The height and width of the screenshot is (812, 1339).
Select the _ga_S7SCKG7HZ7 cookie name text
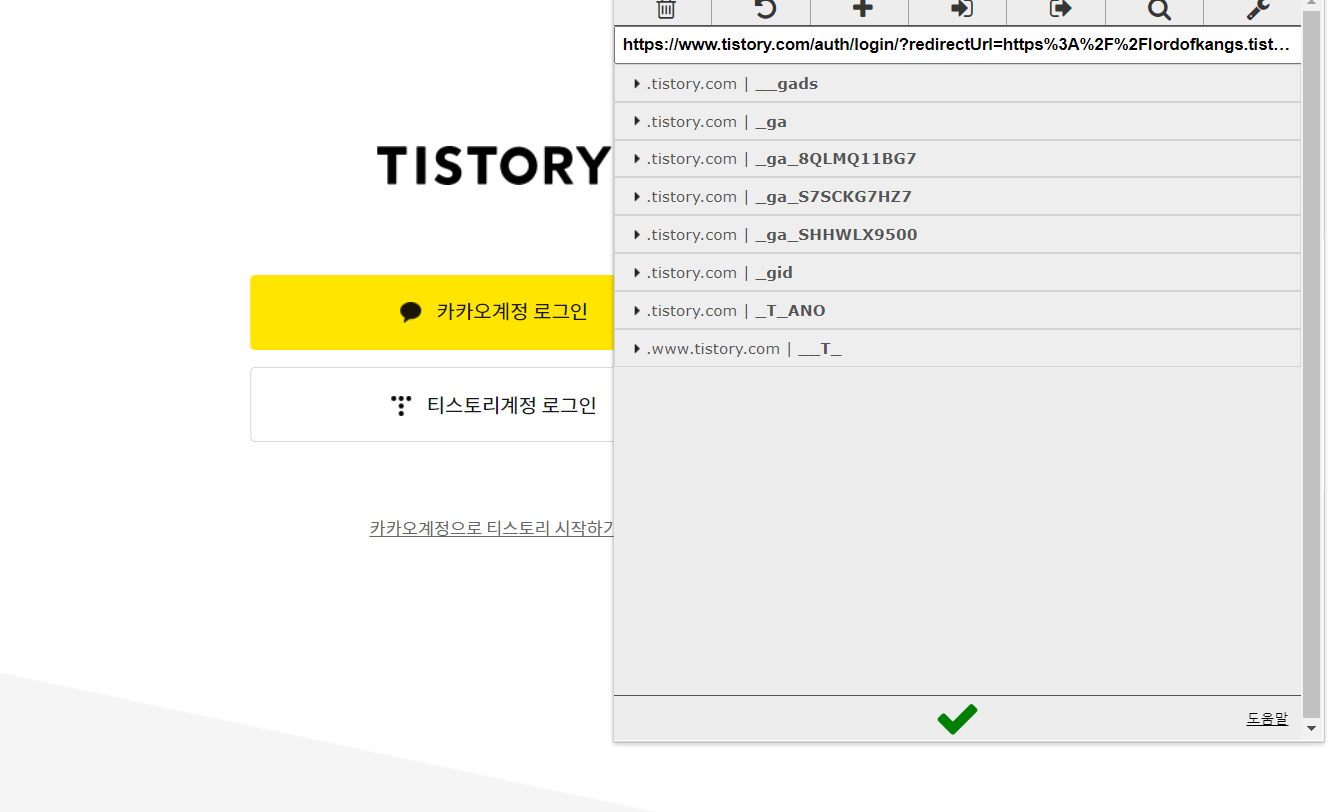click(x=833, y=197)
